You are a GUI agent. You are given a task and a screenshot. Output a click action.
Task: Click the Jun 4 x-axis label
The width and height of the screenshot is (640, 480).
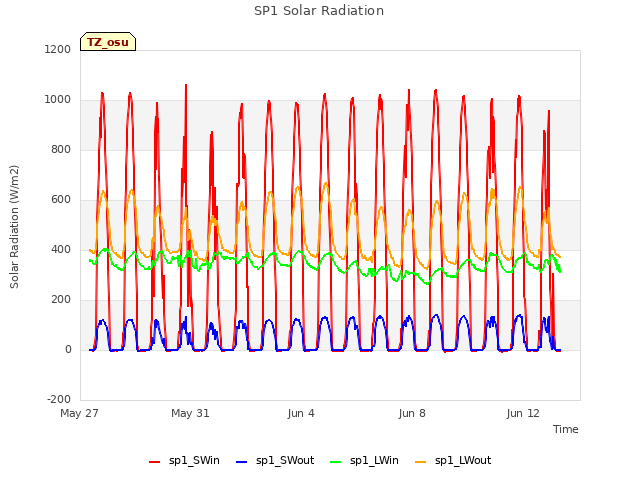click(x=301, y=413)
